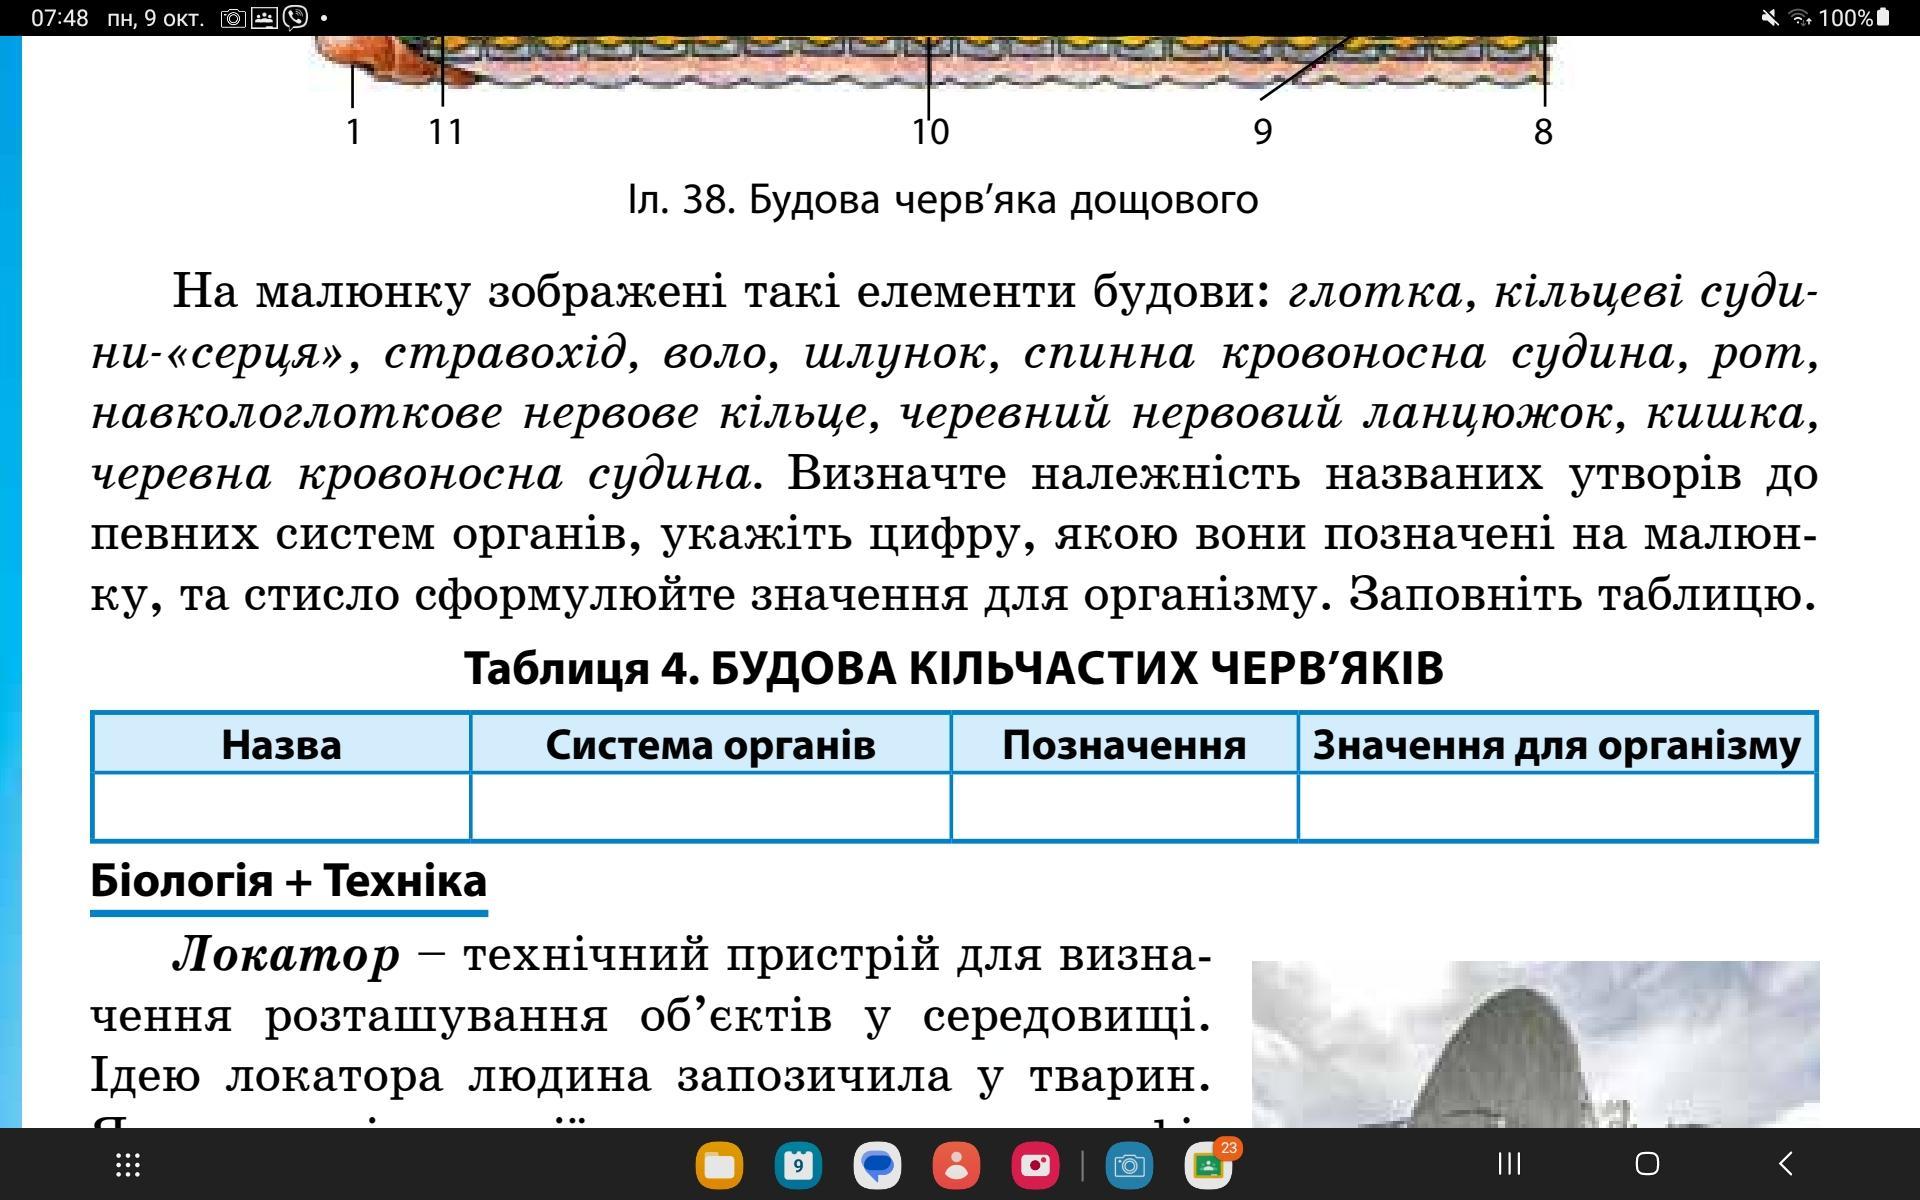1920x1200 pixels.
Task: Tap the empty cell under Система органів
Action: pyautogui.click(x=710, y=806)
